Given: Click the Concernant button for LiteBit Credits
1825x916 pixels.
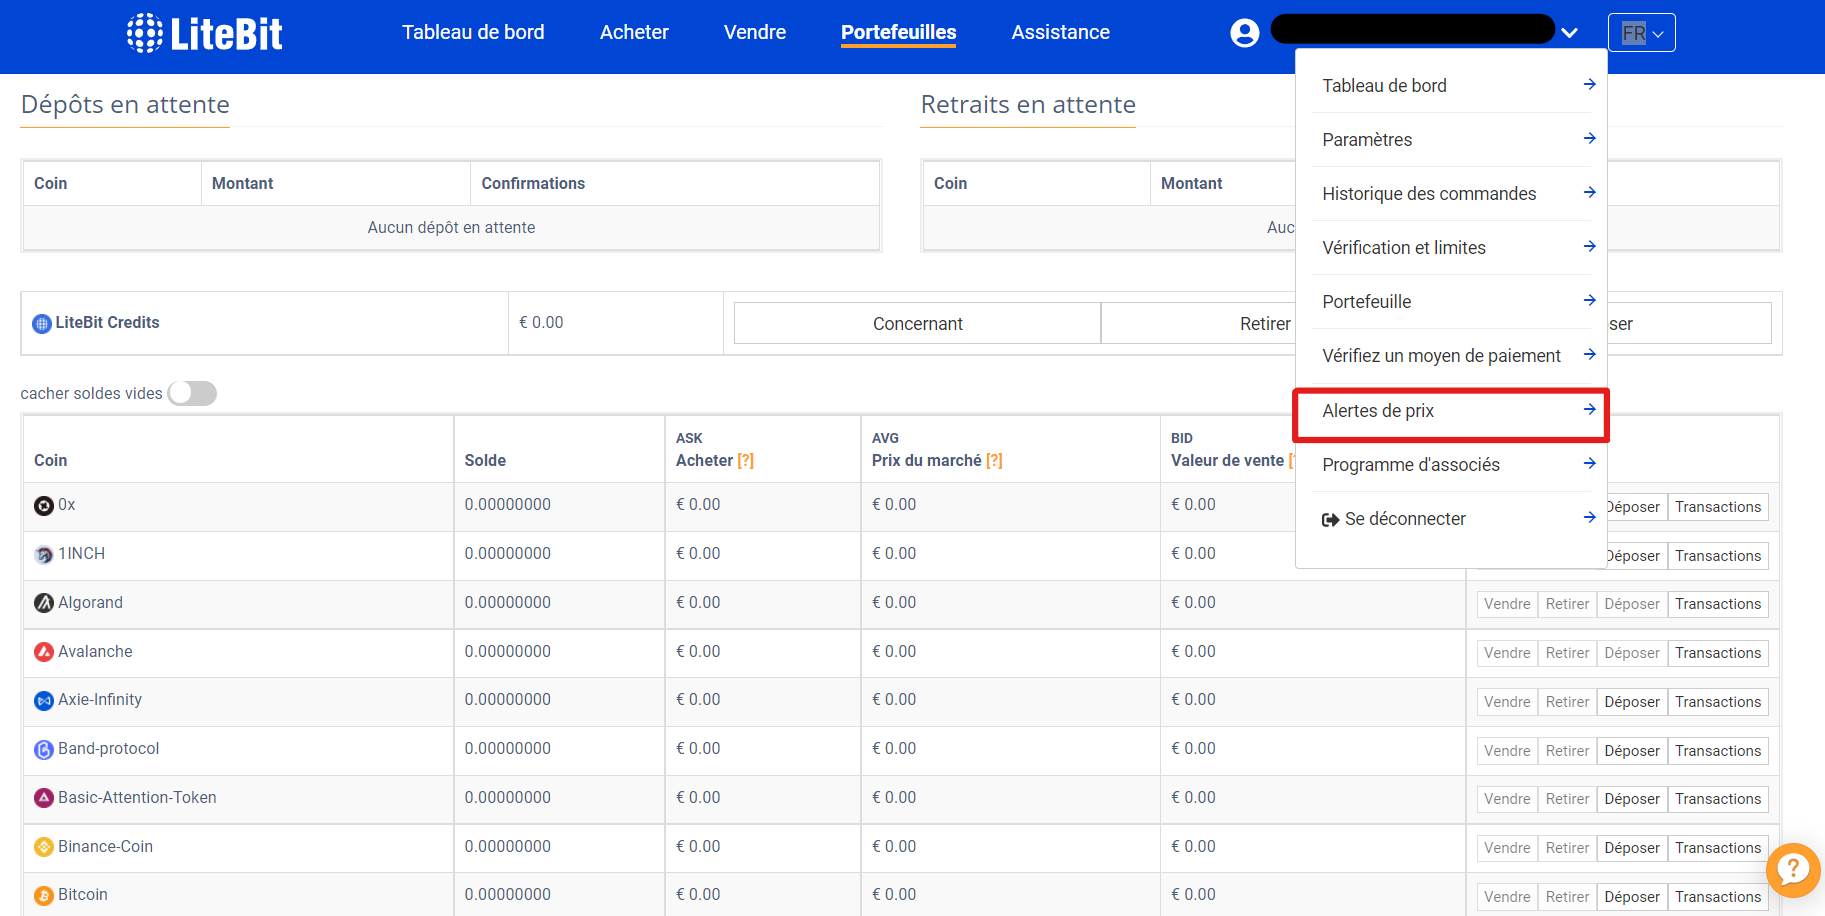Looking at the screenshot, I should [x=916, y=322].
